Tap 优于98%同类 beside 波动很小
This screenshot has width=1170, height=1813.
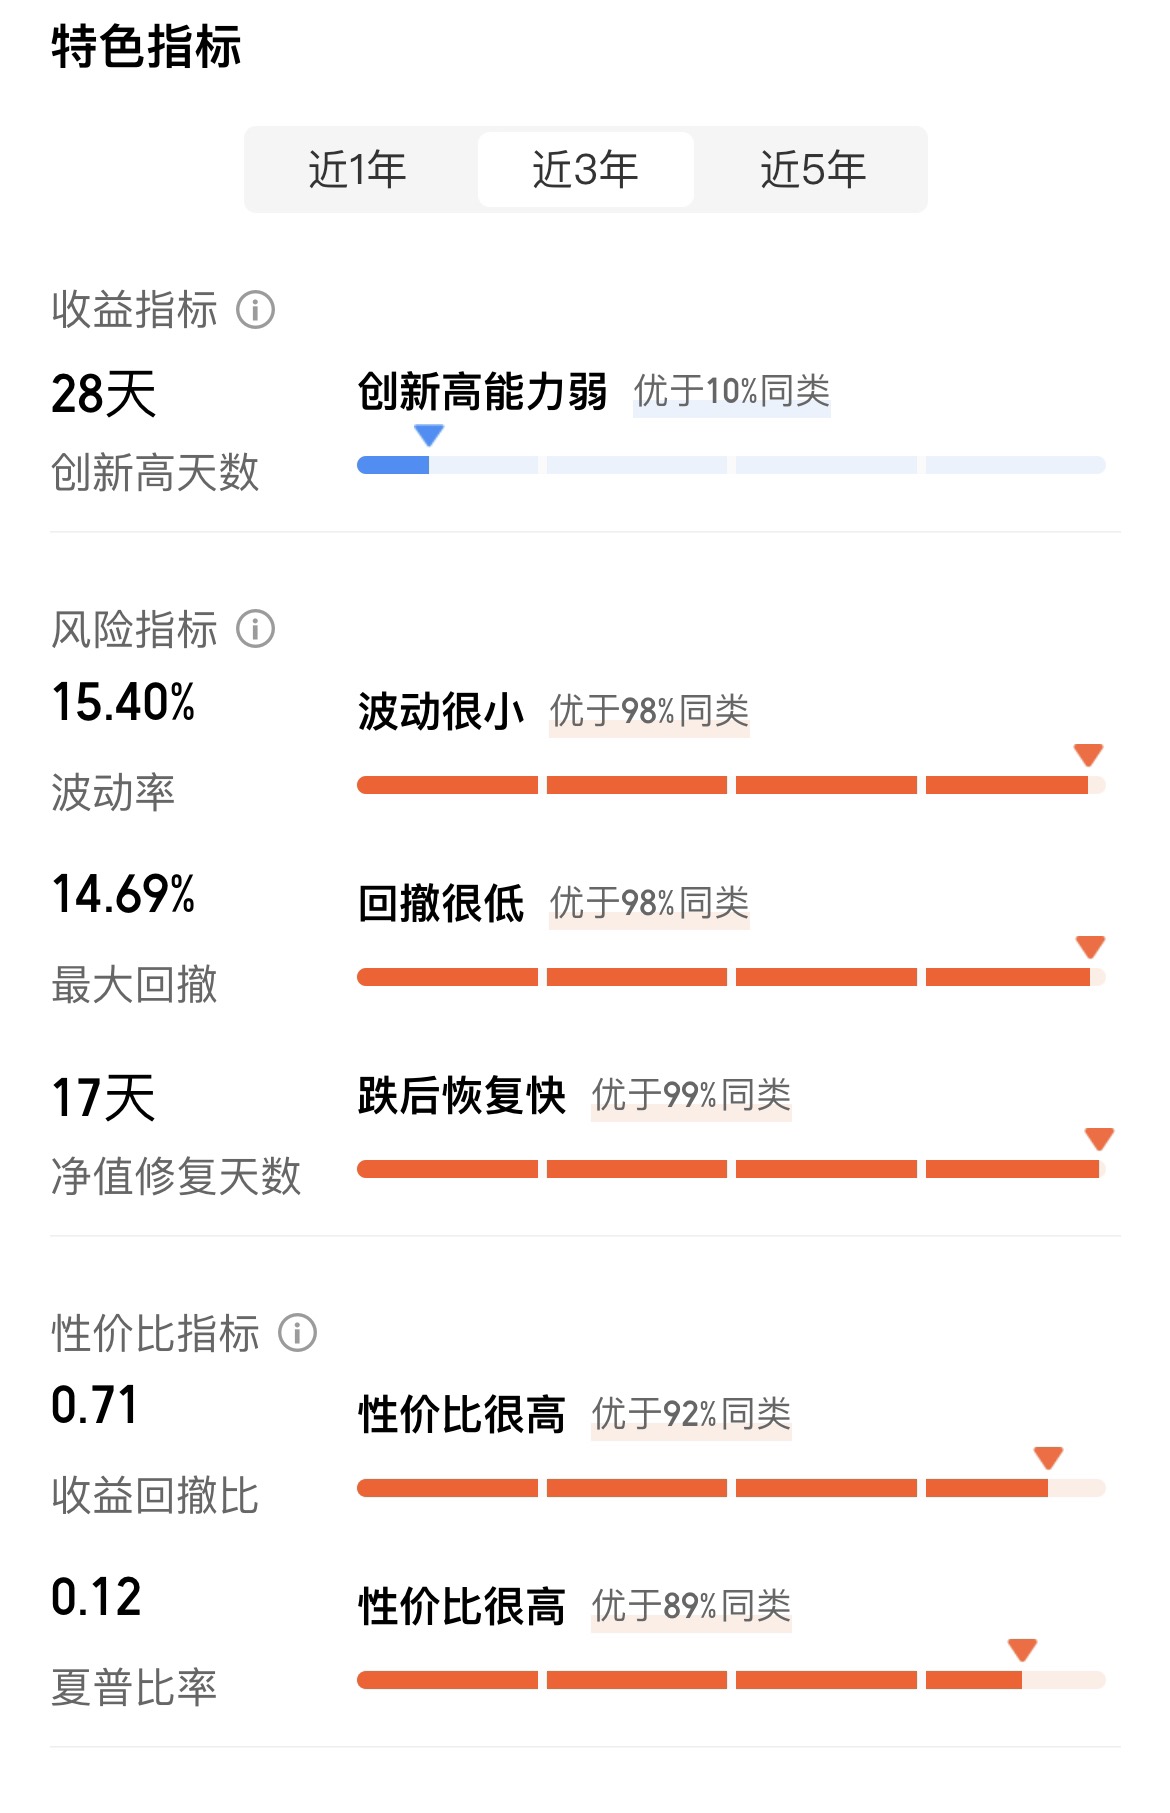(x=649, y=712)
